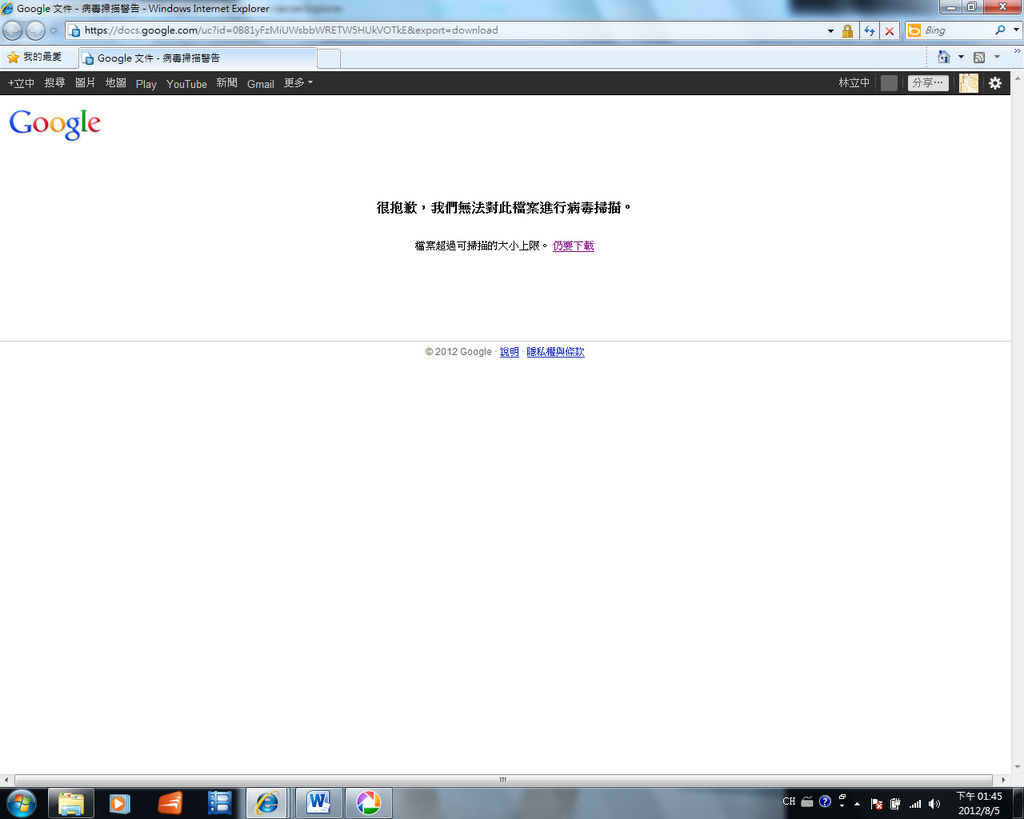The width and height of the screenshot is (1024, 819).
Task: Click the red Stop loading icon
Action: coord(889,31)
